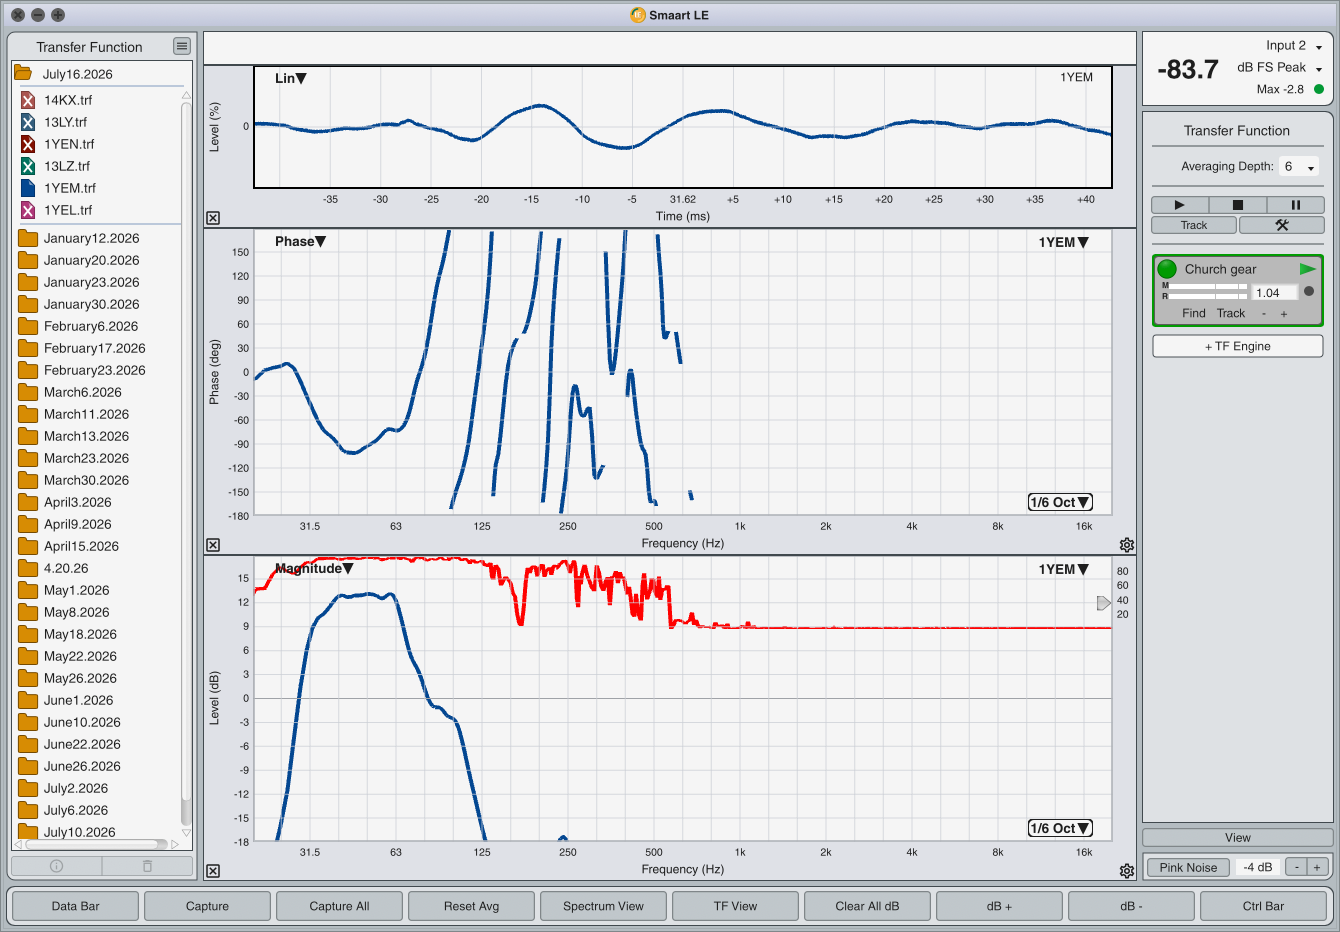Image resolution: width=1340 pixels, height=932 pixels.
Task: Run the Church gear engine play arrow
Action: 1307,269
